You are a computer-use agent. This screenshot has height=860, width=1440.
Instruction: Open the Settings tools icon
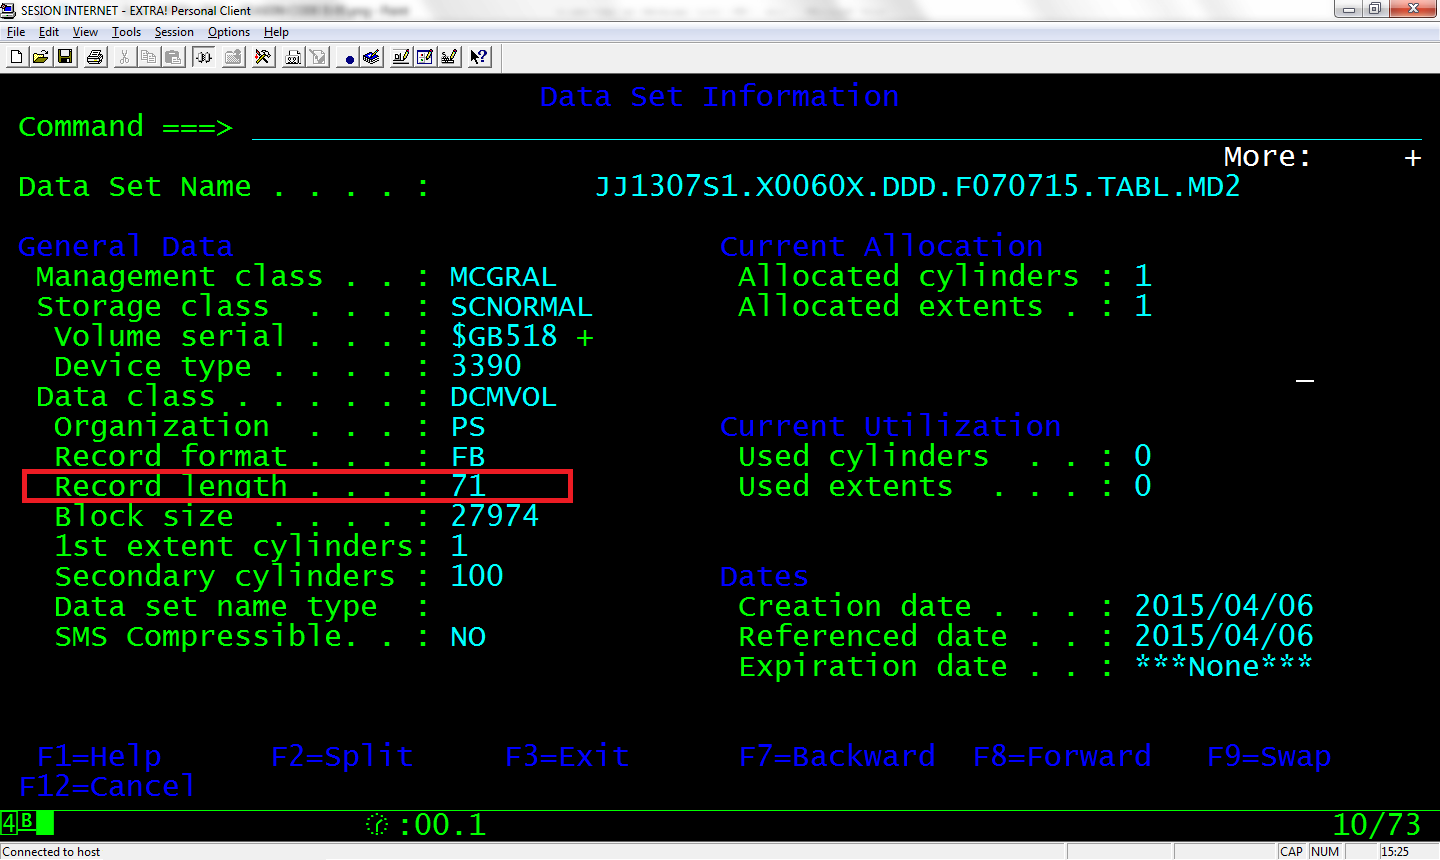click(262, 57)
